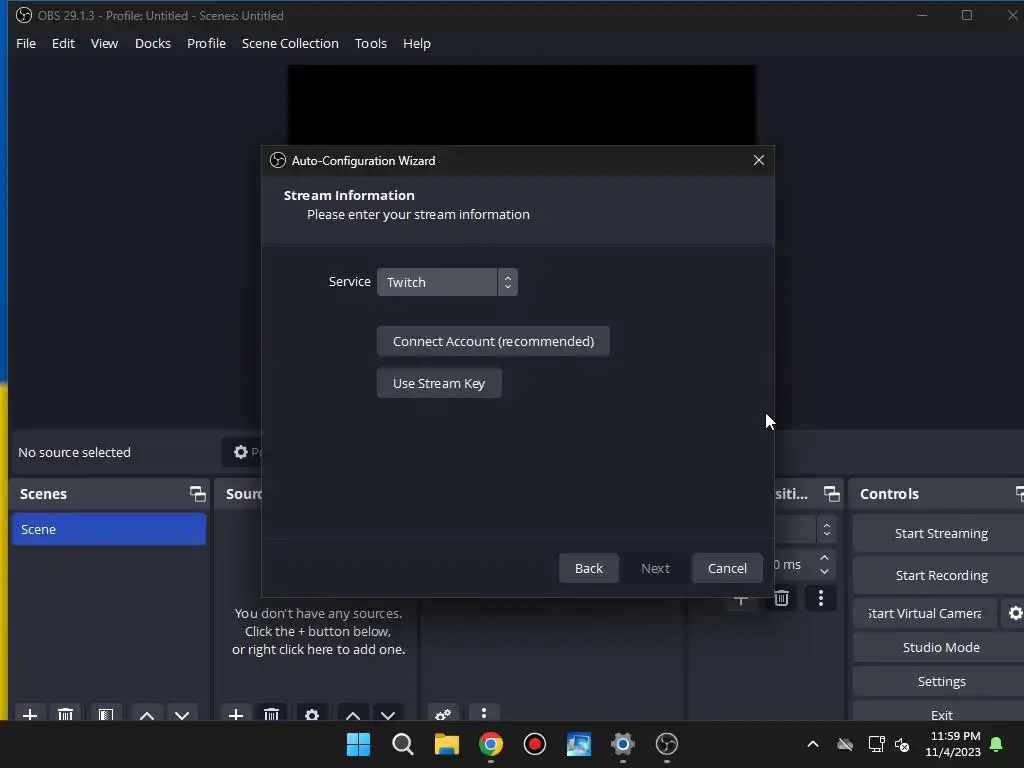
Task: Remove transition with Scene Transitions trash icon
Action: coord(781,598)
